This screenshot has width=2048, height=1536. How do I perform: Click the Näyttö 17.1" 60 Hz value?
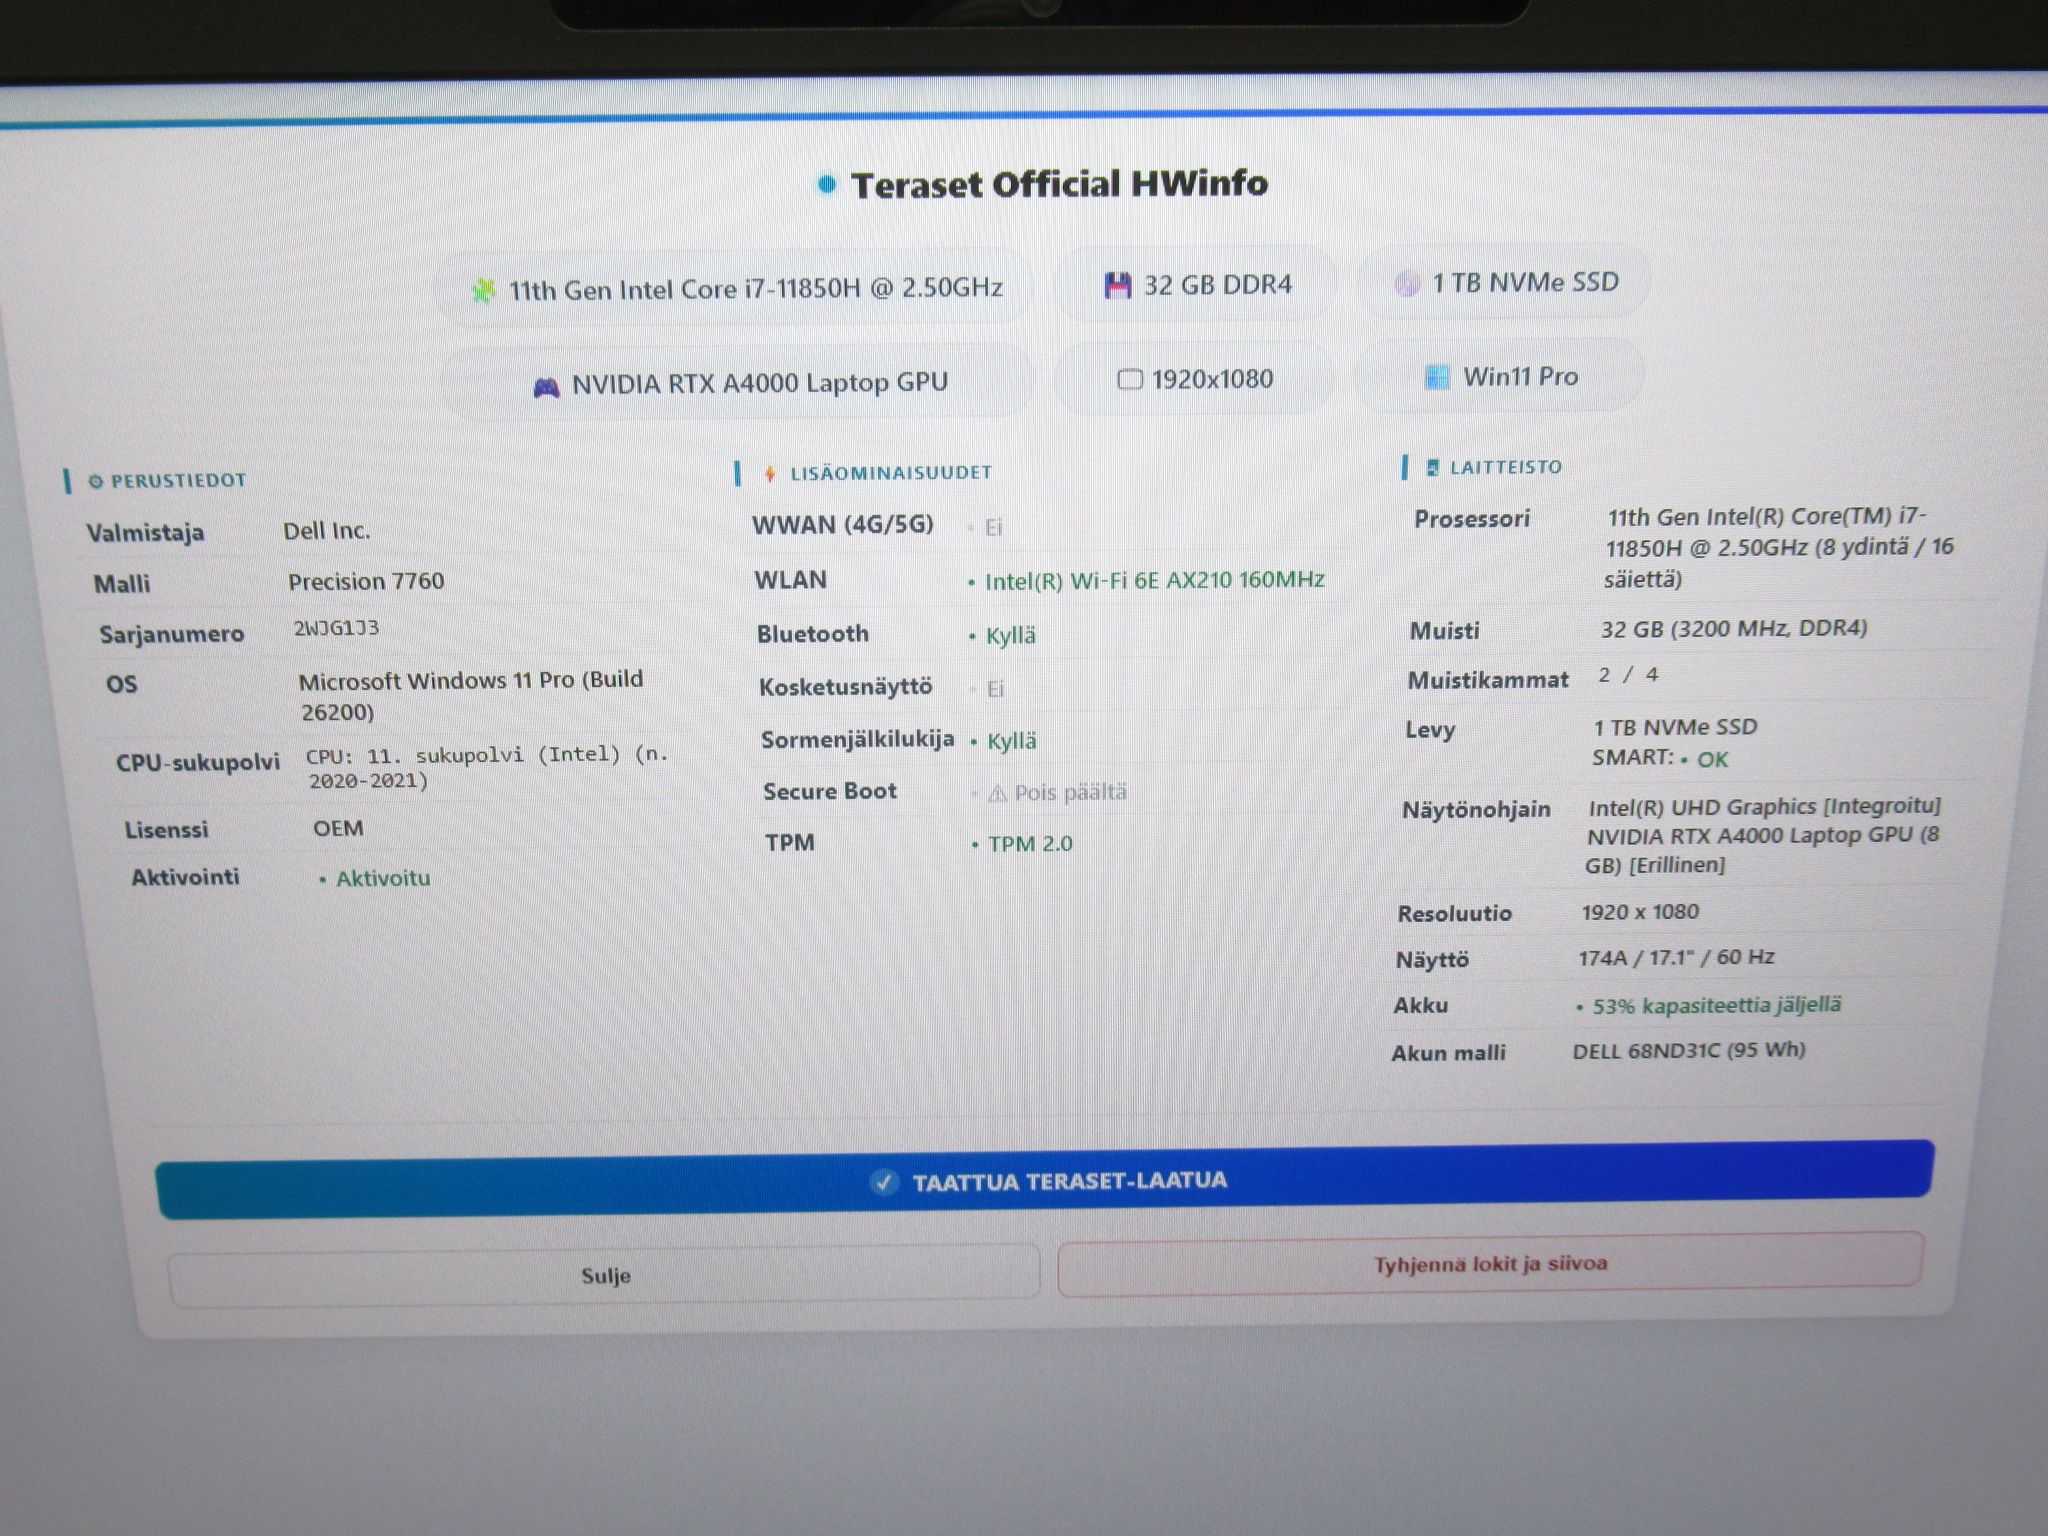click(1676, 957)
